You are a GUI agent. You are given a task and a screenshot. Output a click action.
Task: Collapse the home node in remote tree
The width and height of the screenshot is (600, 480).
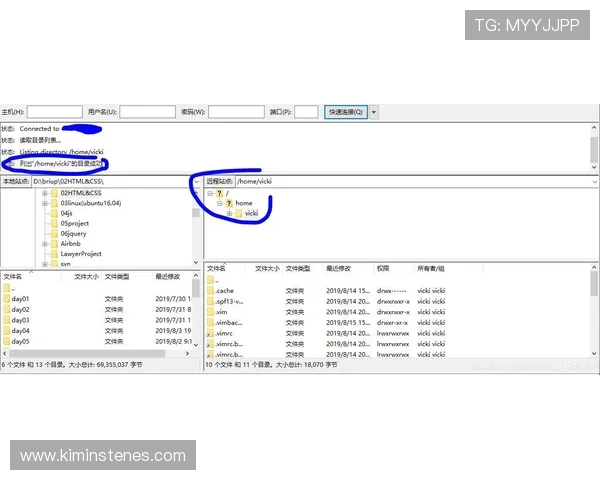click(219, 203)
